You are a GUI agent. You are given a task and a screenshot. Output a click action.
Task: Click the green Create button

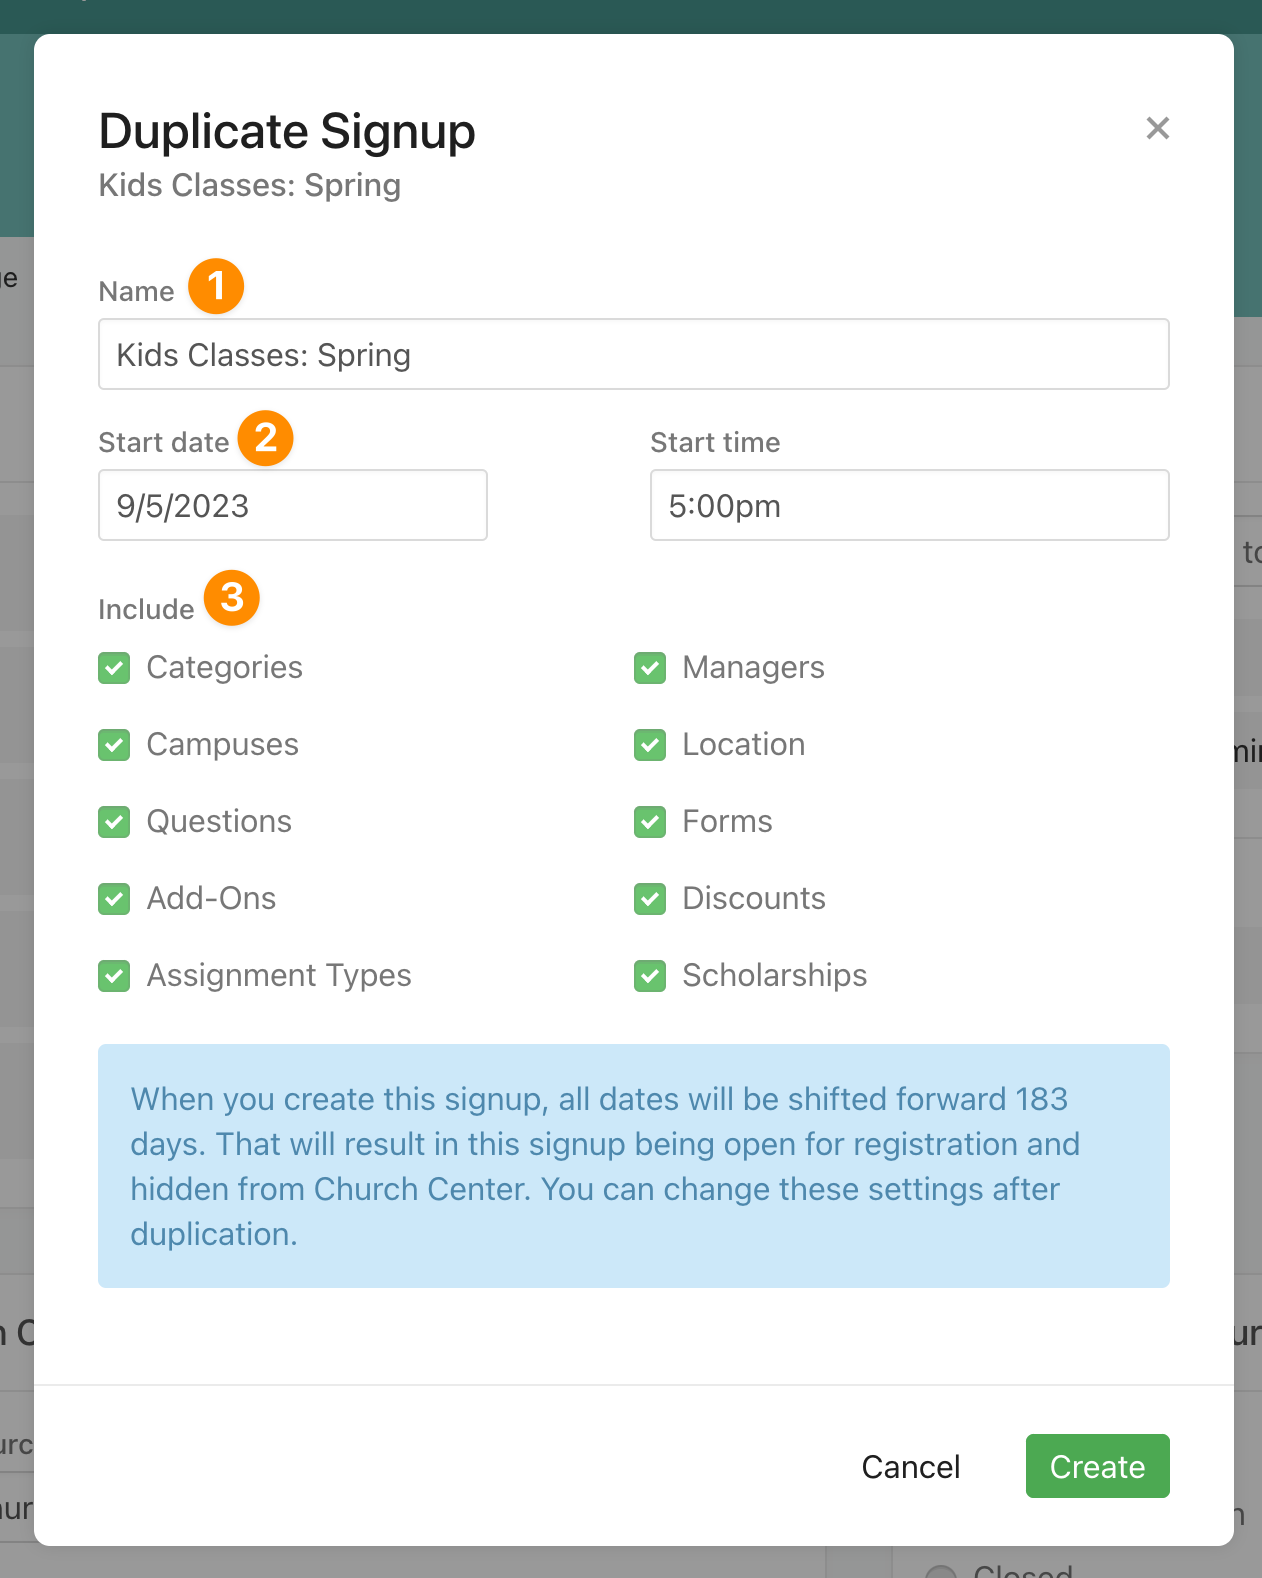1097,1466
